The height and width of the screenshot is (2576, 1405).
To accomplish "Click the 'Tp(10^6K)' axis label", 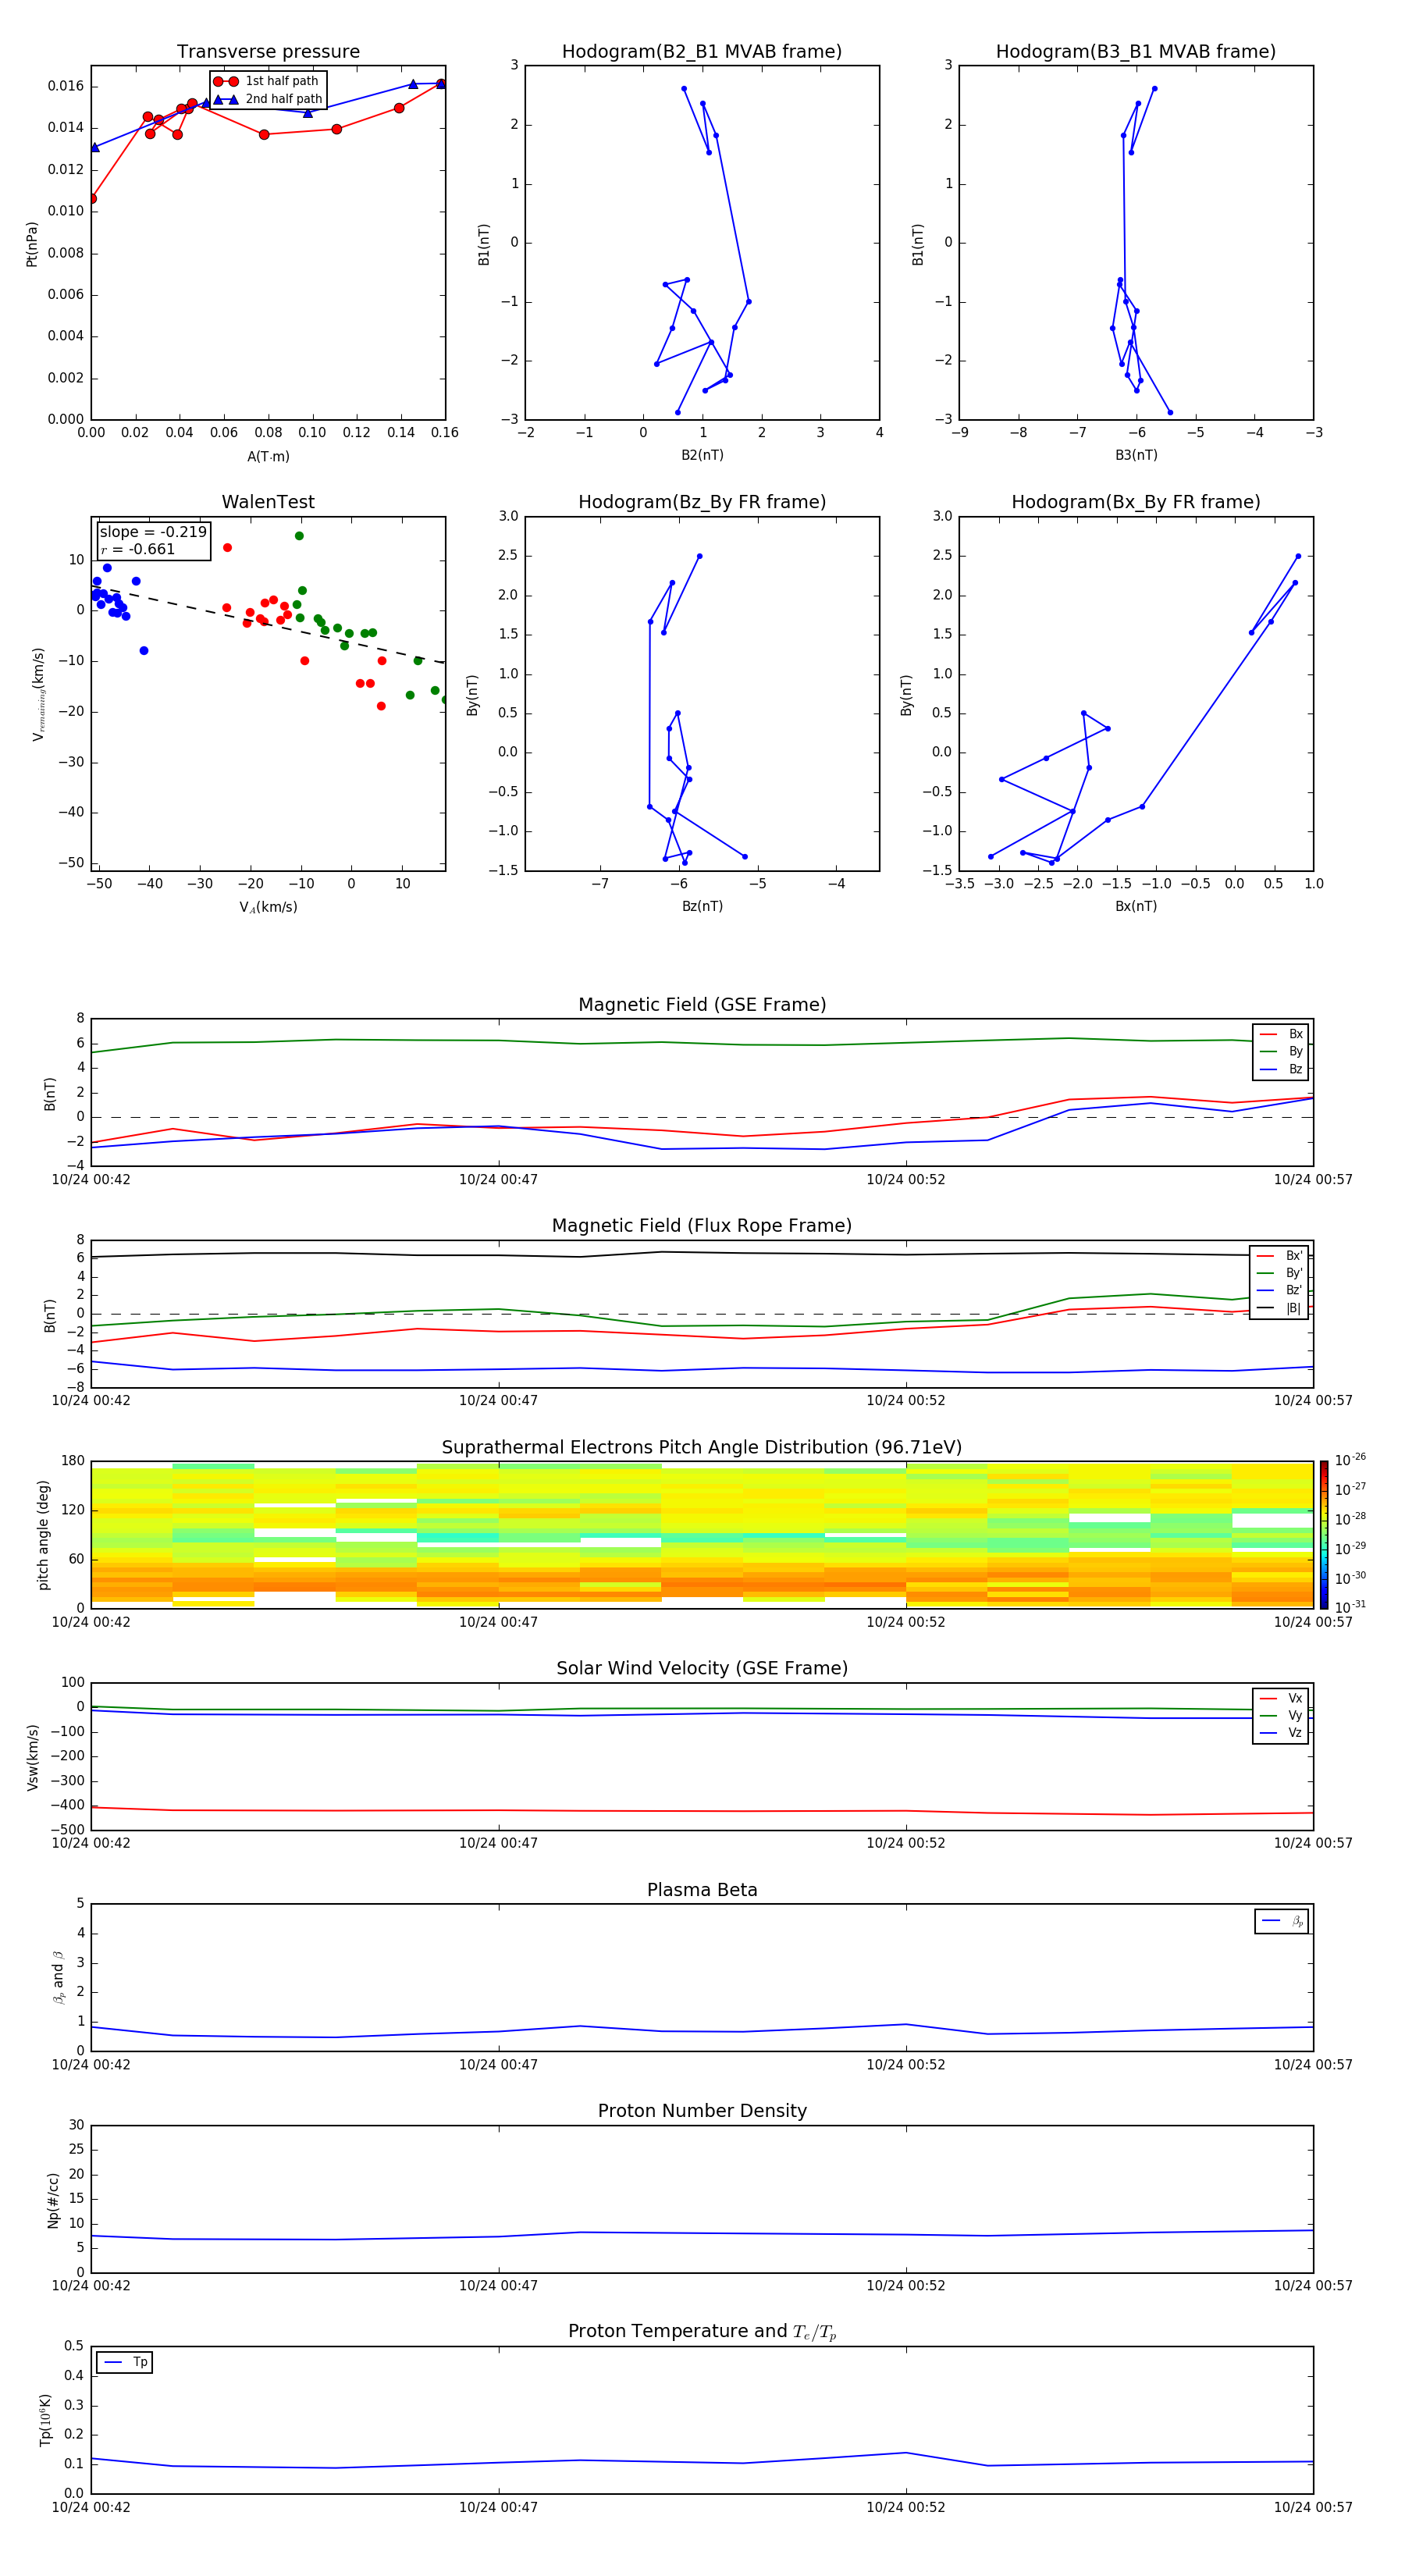I will pyautogui.click(x=45, y=2420).
